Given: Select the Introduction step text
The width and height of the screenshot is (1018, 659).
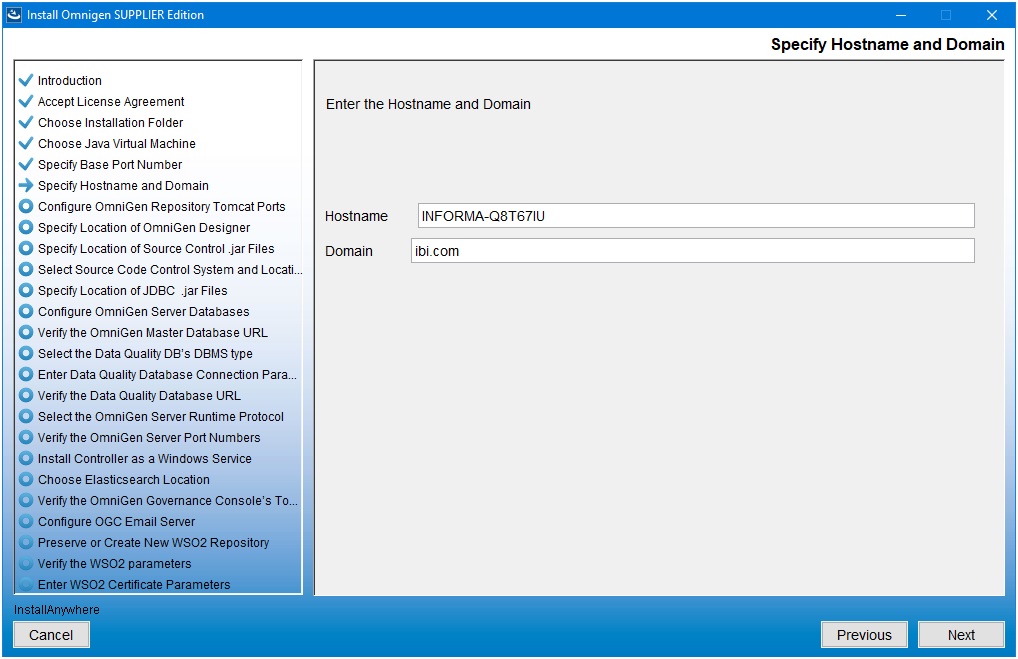Looking at the screenshot, I should 69,81.
